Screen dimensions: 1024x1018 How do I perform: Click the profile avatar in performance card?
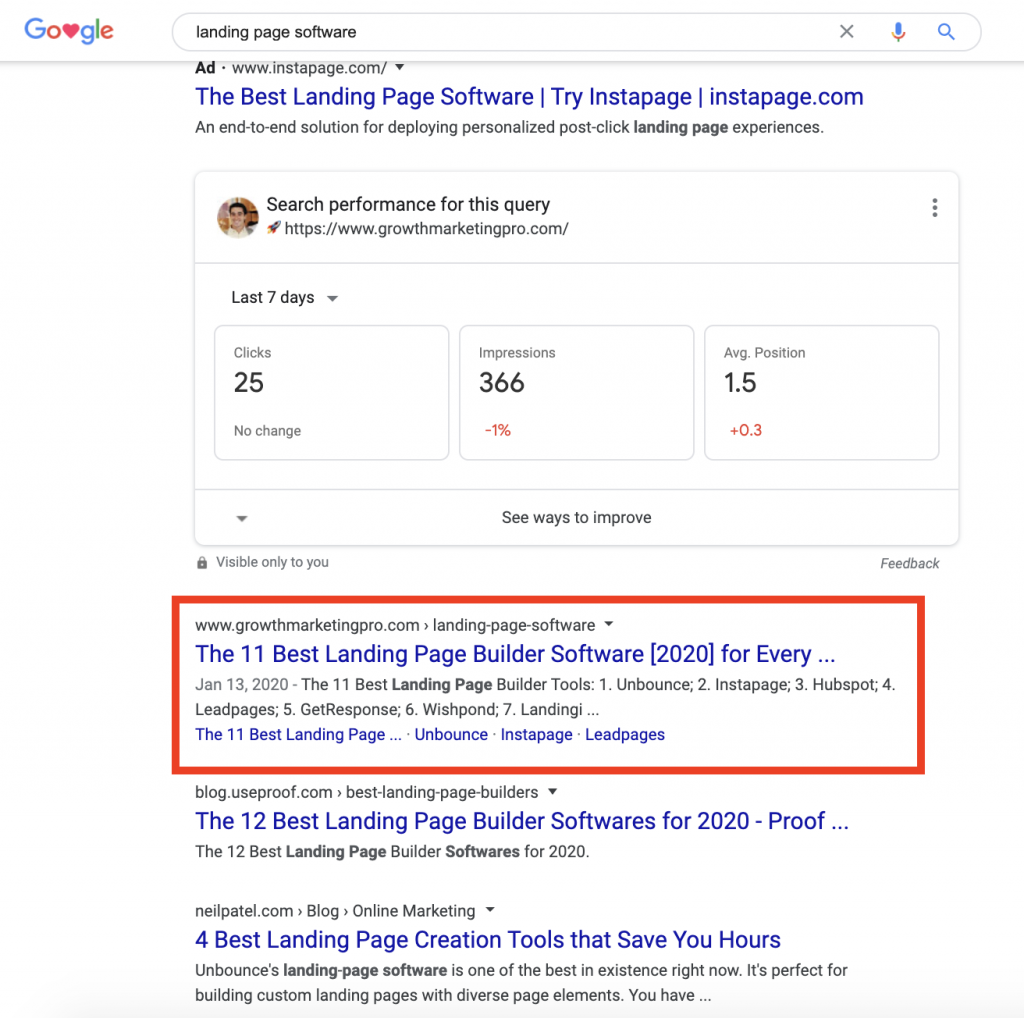click(x=237, y=217)
